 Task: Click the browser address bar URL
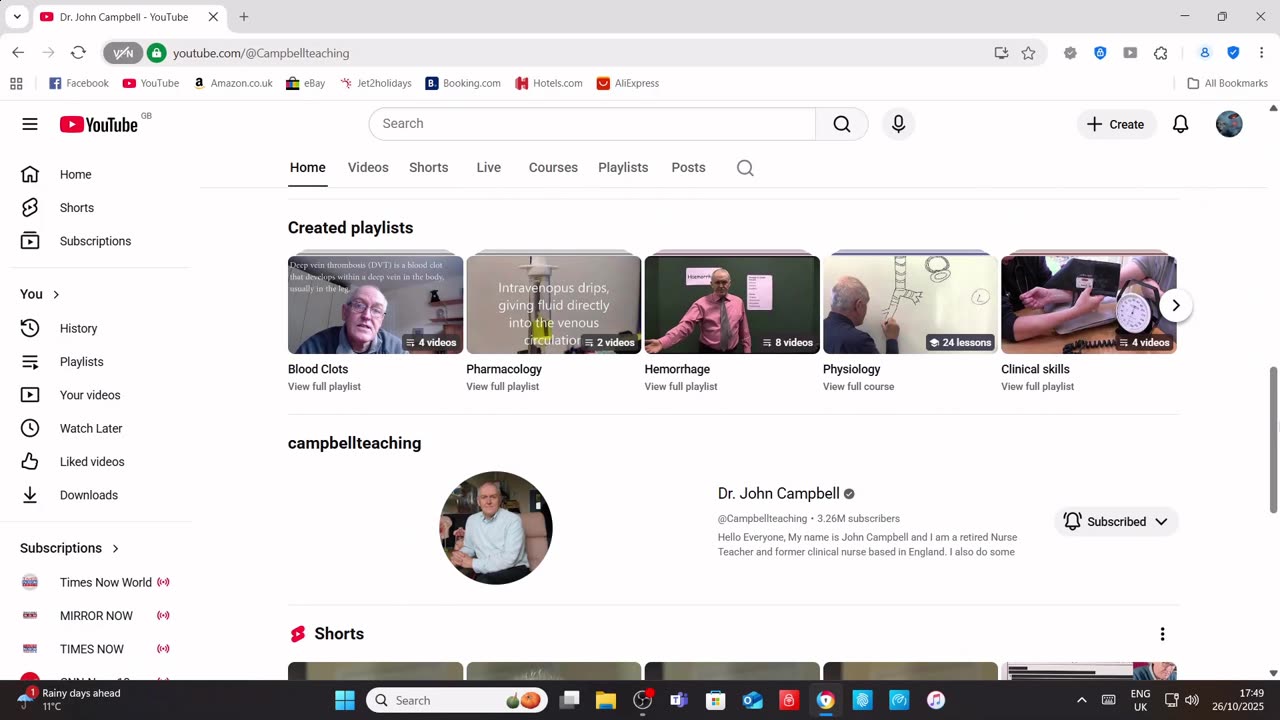click(261, 53)
